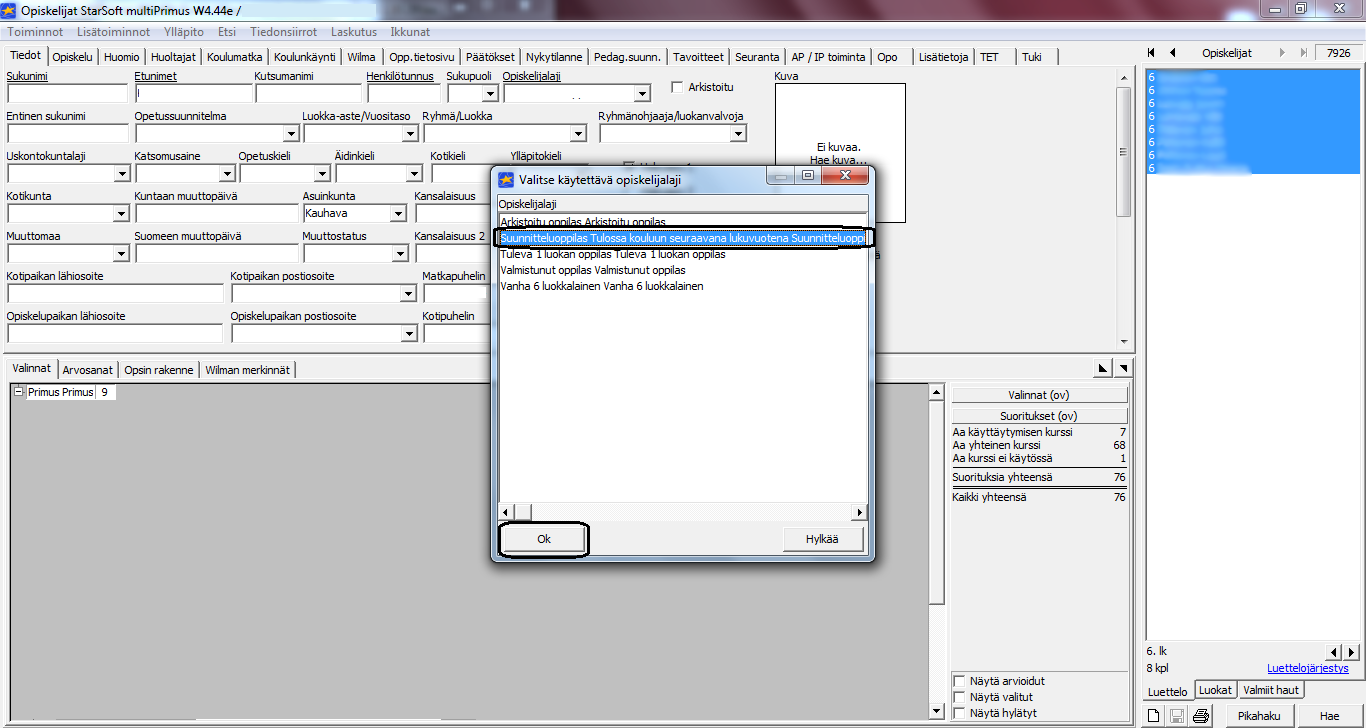The image size is (1366, 728).
Task: Switch to the Huoltajat tab
Action: point(173,57)
